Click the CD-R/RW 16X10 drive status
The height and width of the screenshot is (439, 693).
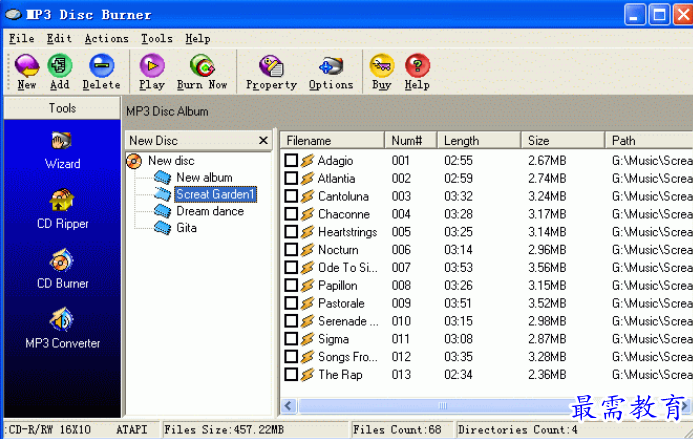click(50, 430)
